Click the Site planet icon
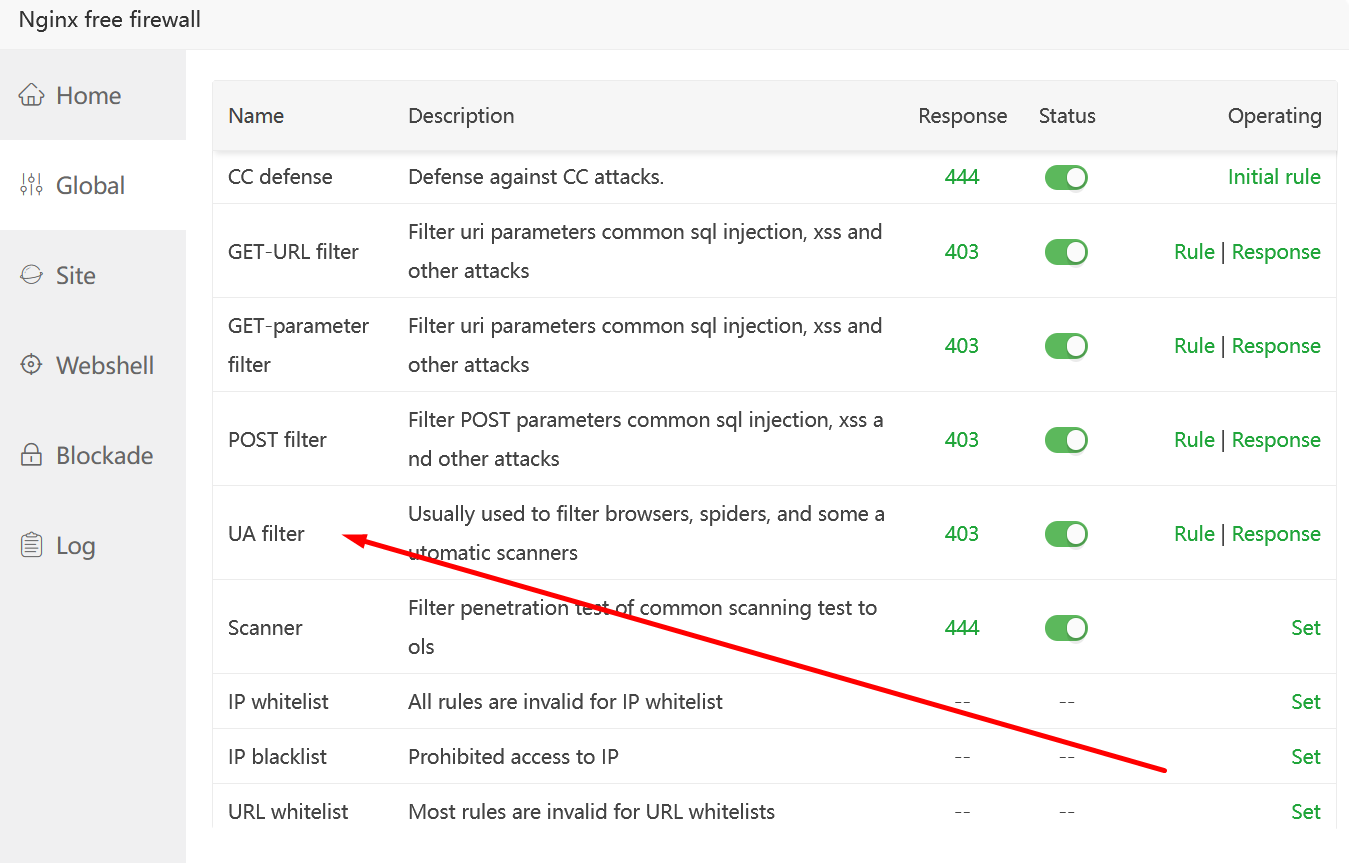This screenshot has width=1349, height=863. (x=32, y=275)
